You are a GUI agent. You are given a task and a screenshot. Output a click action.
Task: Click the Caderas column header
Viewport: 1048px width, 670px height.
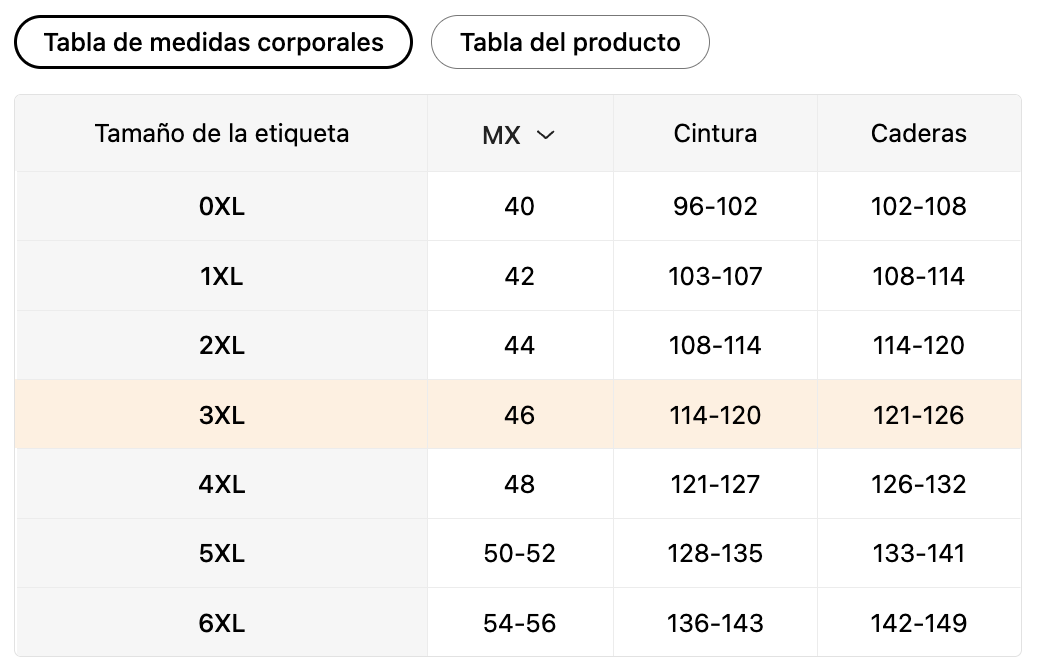[x=919, y=133]
